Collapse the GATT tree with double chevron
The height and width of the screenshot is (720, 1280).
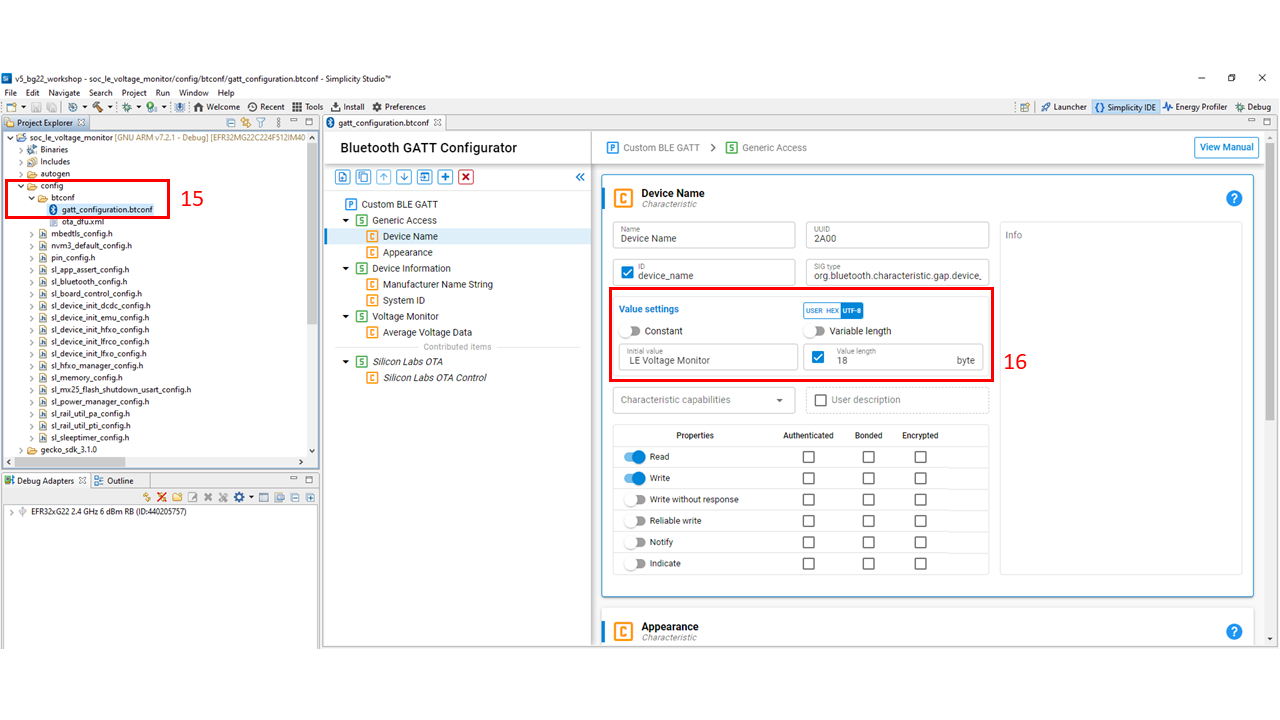tap(580, 177)
